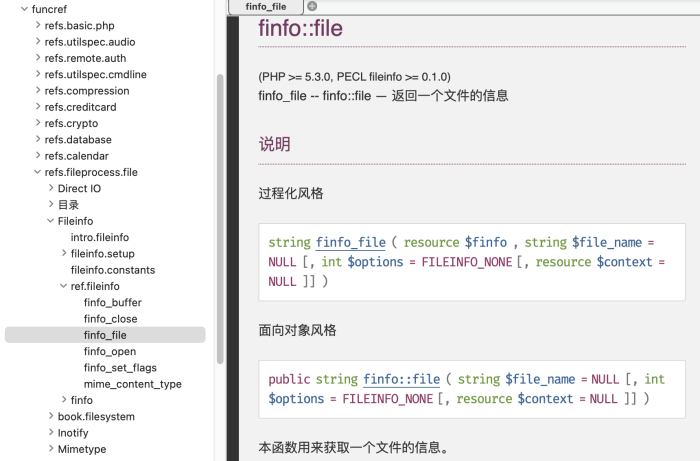Open intro.fileinfo page
700x461 pixels.
coord(100,237)
